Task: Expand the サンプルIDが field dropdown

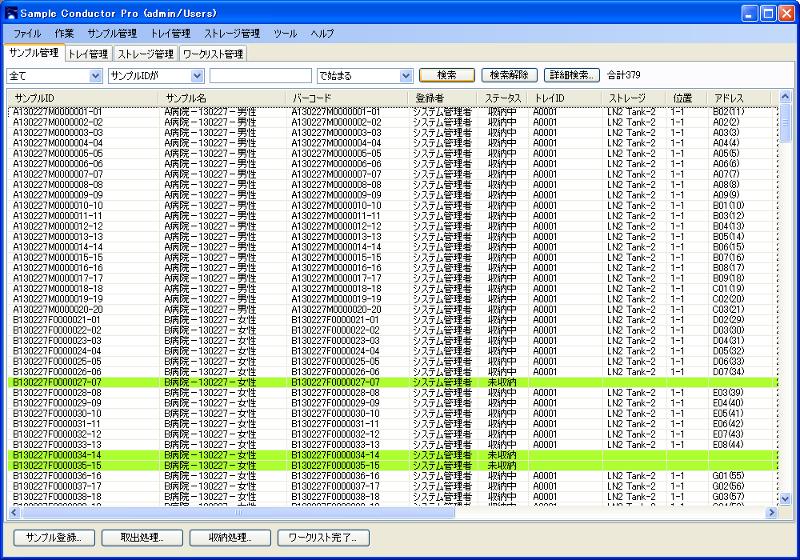Action: coord(196,75)
